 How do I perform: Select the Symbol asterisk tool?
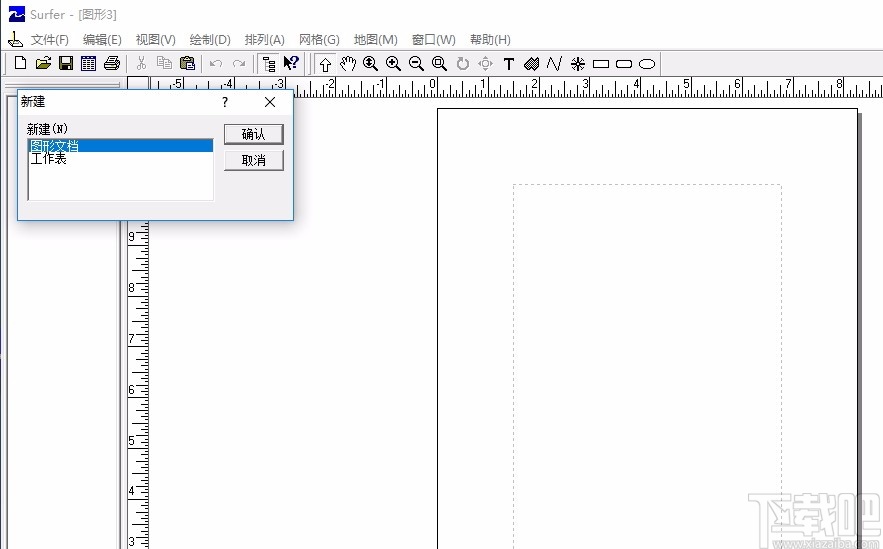578,64
